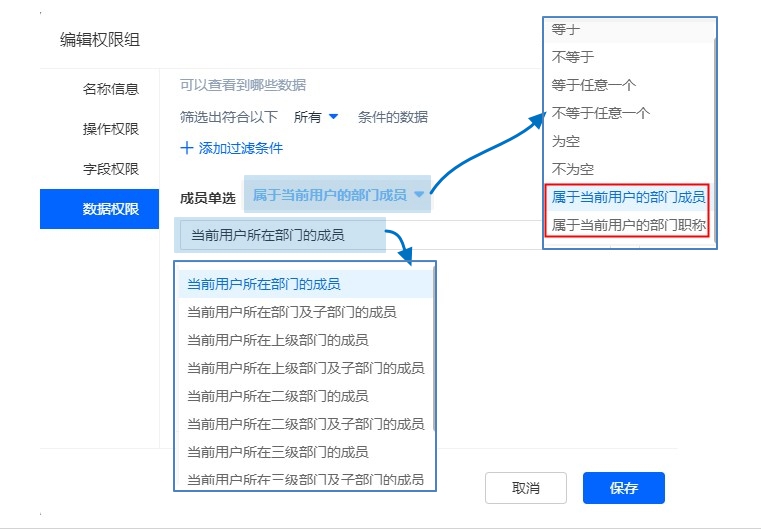Pick 当前用户所在二级部门的成员 option
Image resolution: width=761 pixels, height=530 pixels.
[x=278, y=396]
